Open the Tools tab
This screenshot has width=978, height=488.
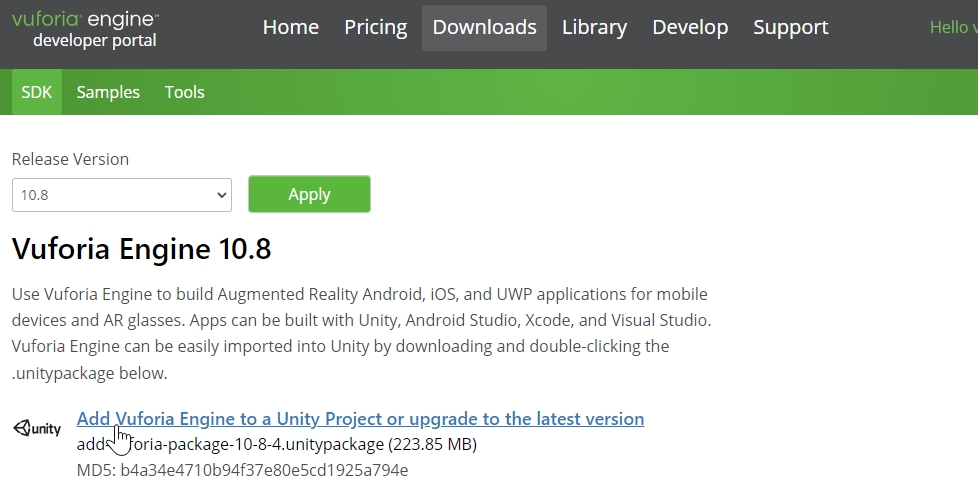(184, 92)
